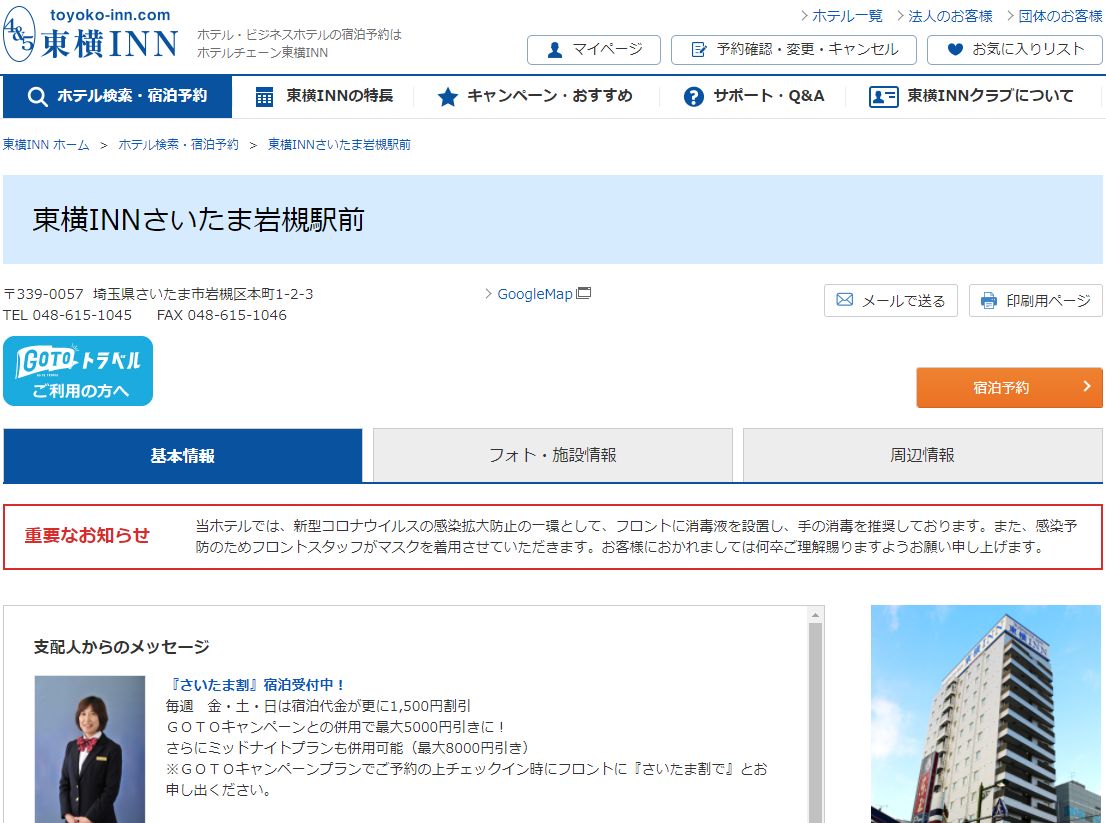Select ホテル検索・宿泊予約 menu
This screenshot has height=823, width=1106.
118,97
